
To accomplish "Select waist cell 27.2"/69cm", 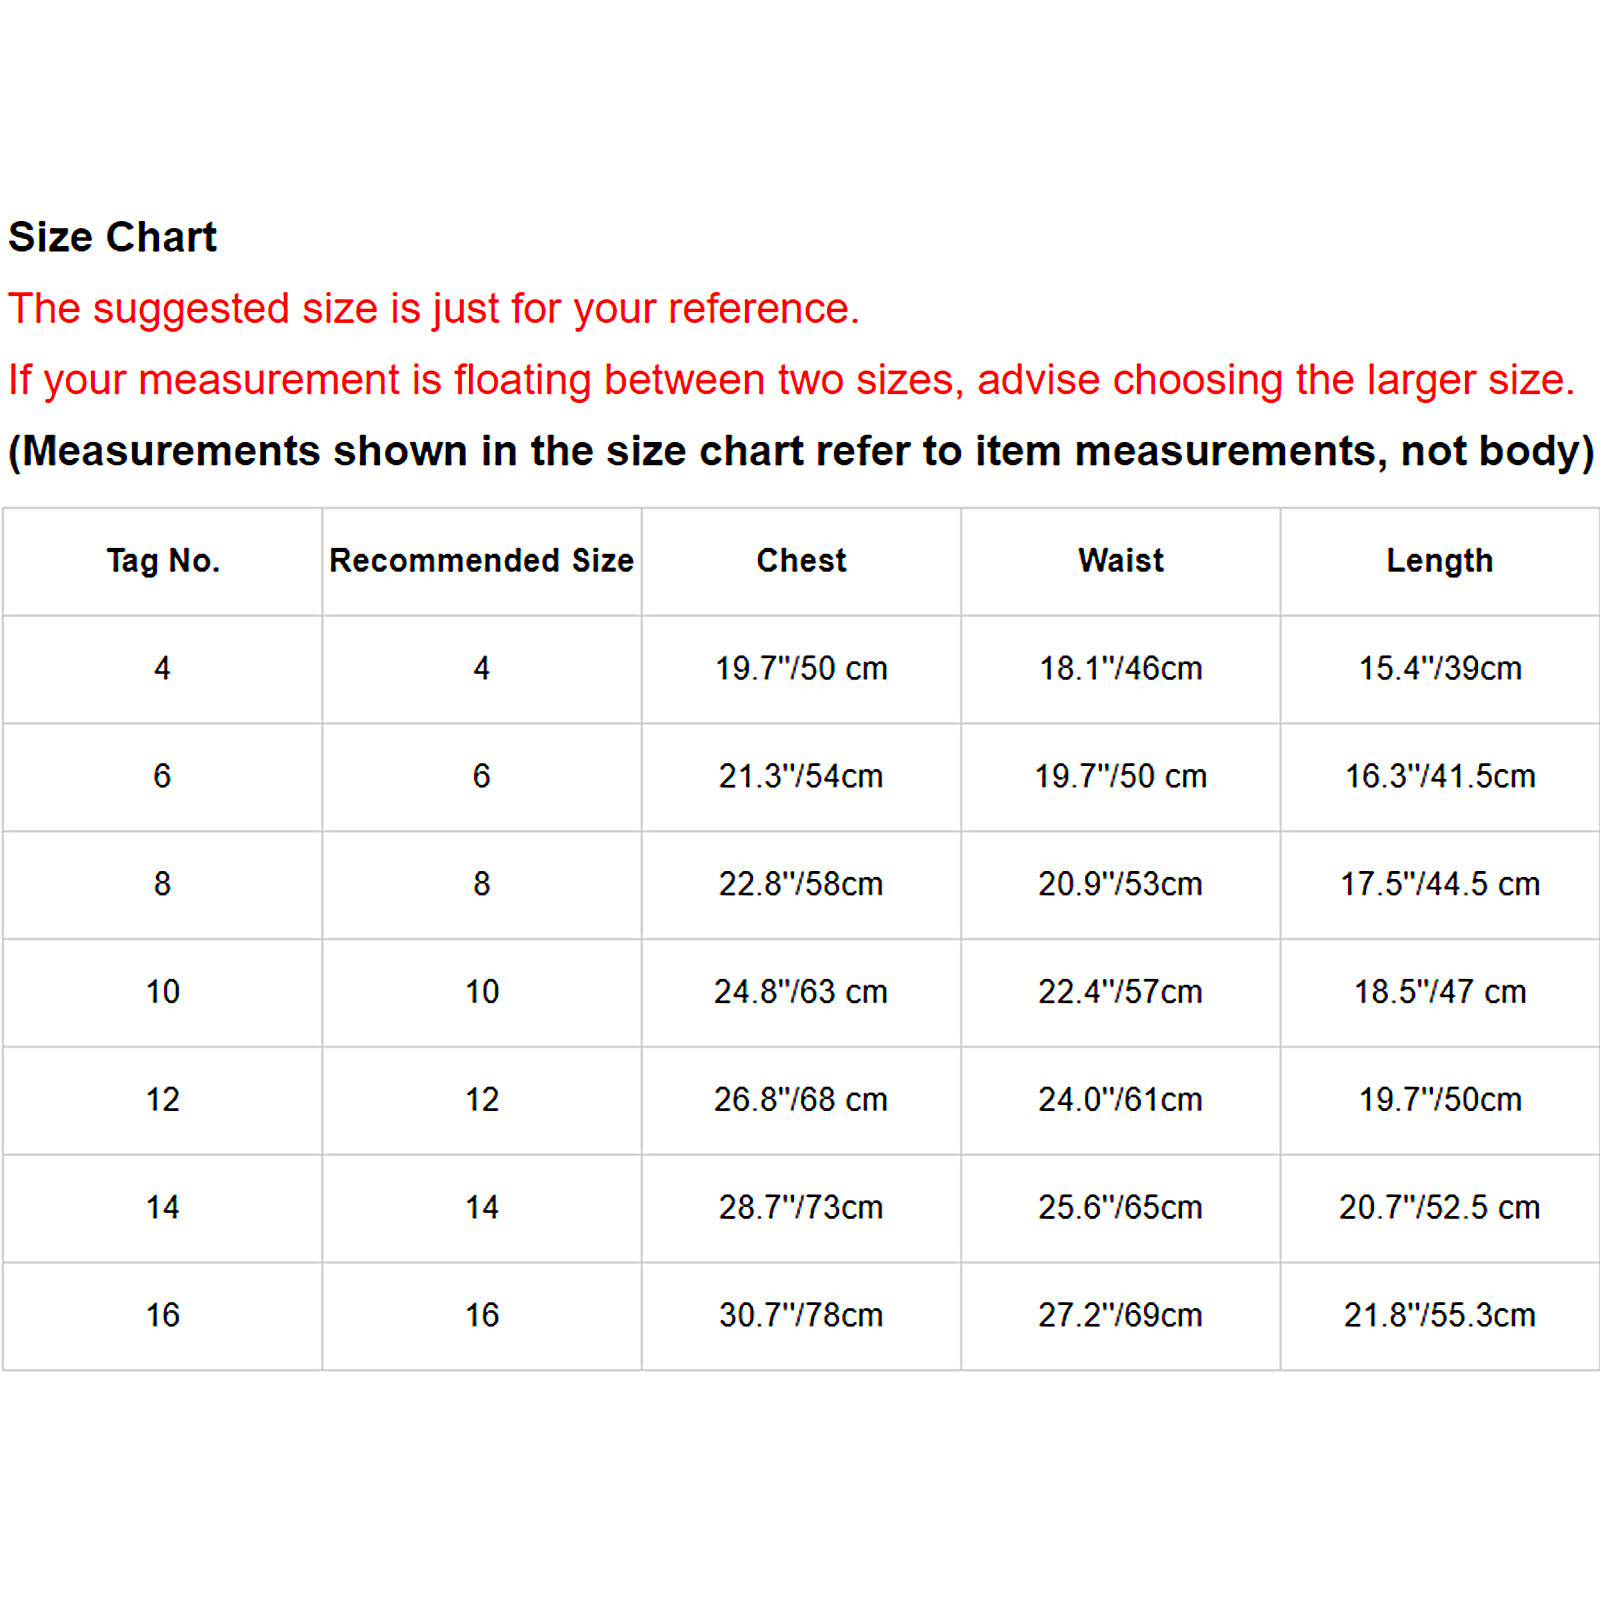I will tap(1121, 1315).
